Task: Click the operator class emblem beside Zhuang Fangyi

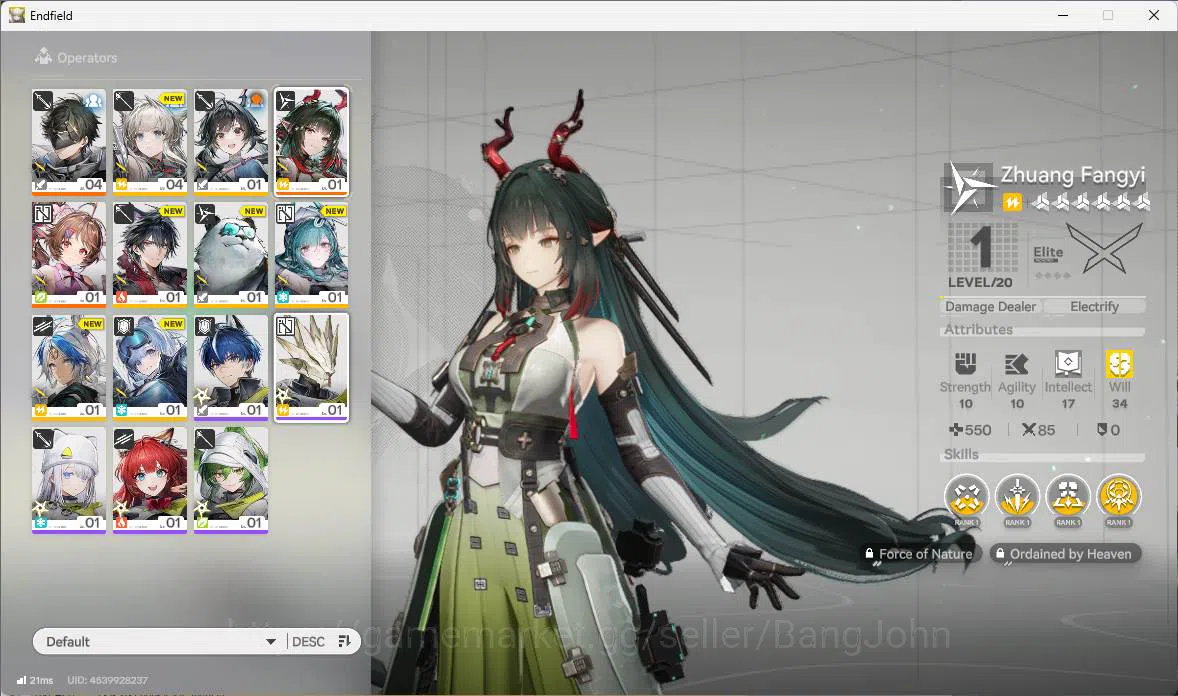Action: click(x=968, y=188)
